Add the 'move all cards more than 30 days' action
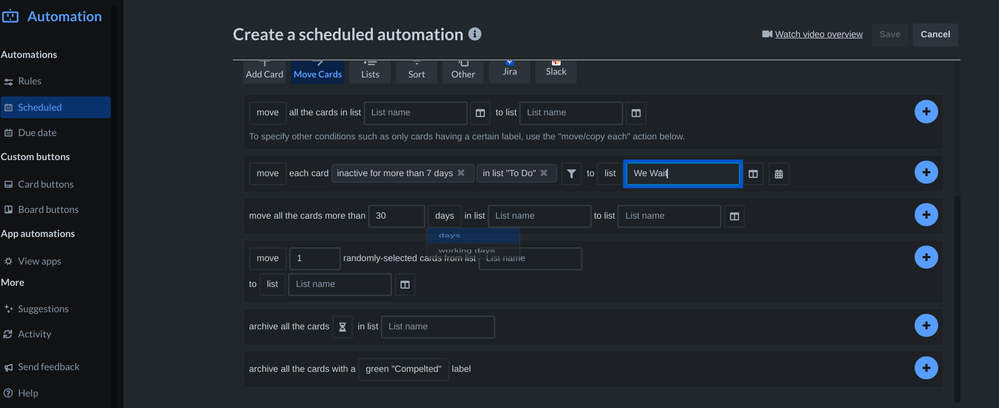 pos(926,214)
